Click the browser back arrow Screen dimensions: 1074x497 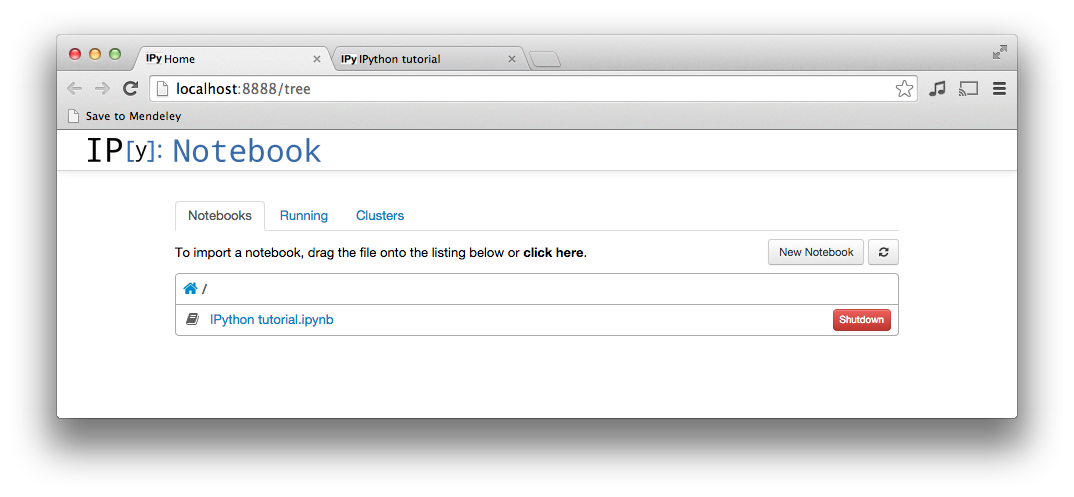coord(75,89)
